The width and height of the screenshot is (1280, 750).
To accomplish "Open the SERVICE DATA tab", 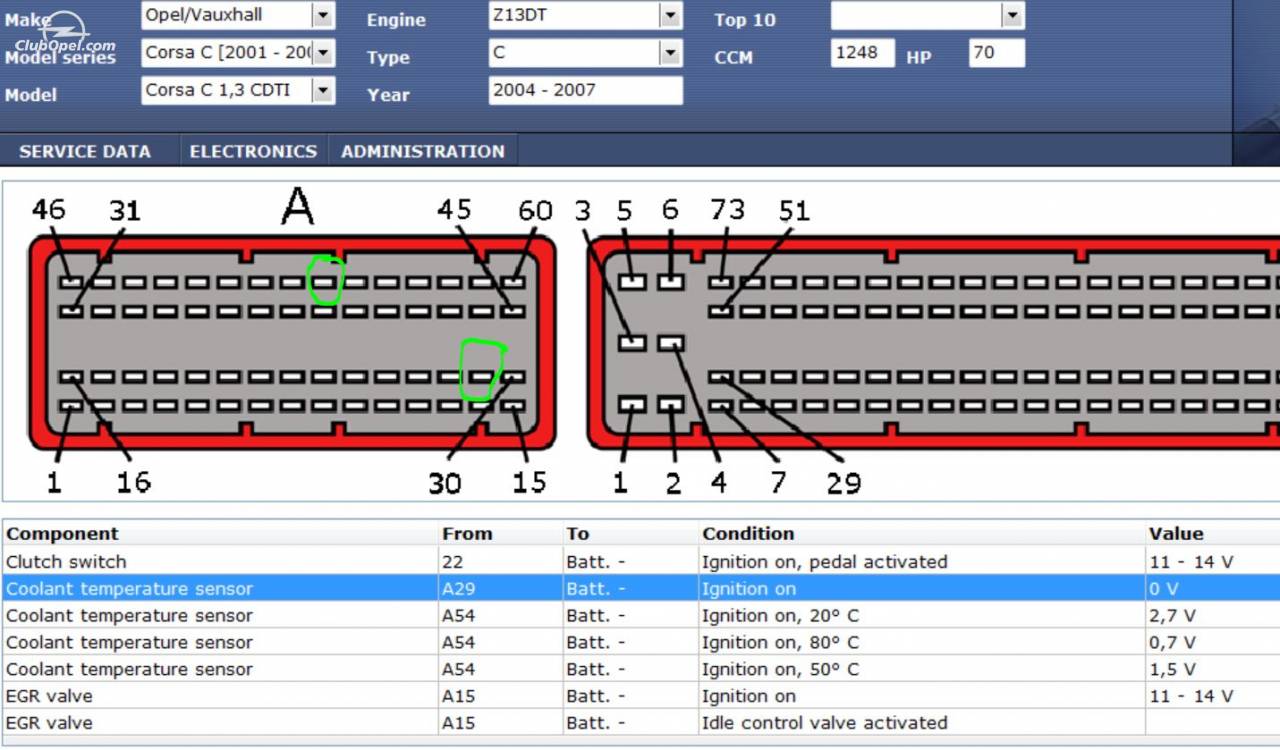I will [x=85, y=151].
